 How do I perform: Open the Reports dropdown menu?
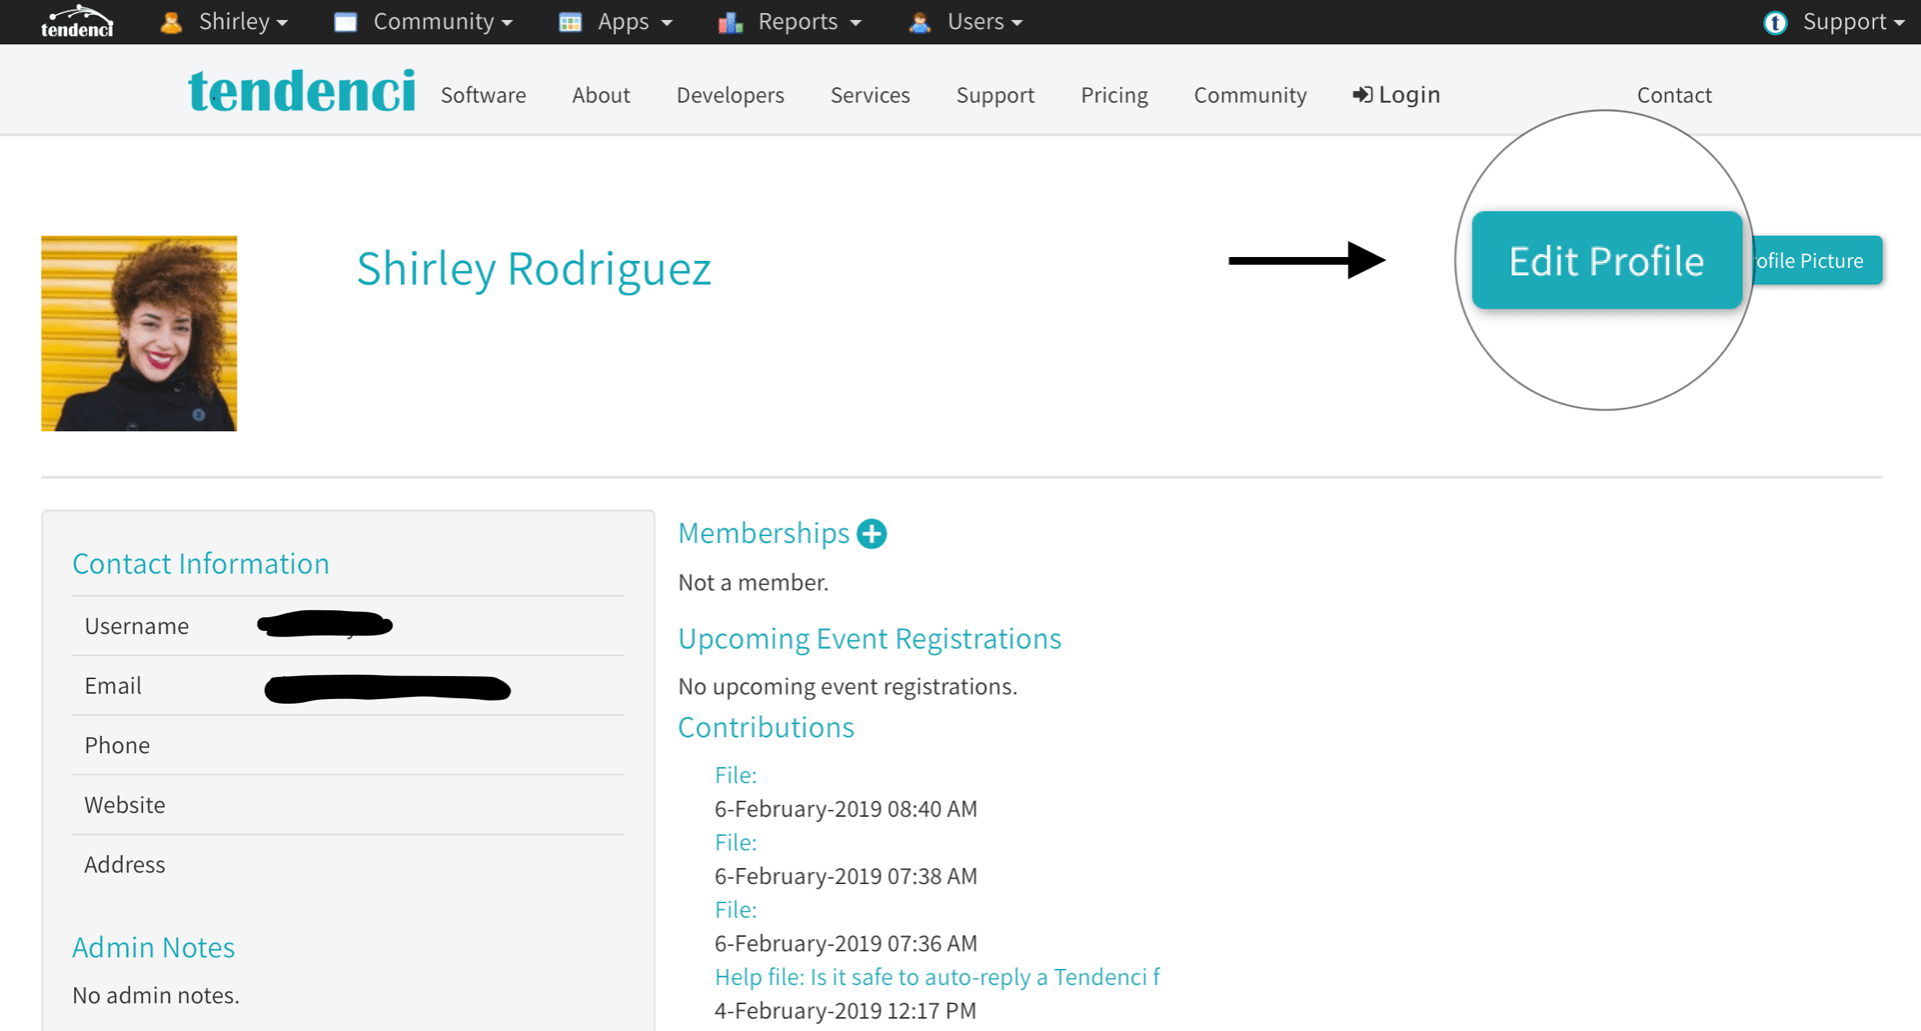[810, 22]
